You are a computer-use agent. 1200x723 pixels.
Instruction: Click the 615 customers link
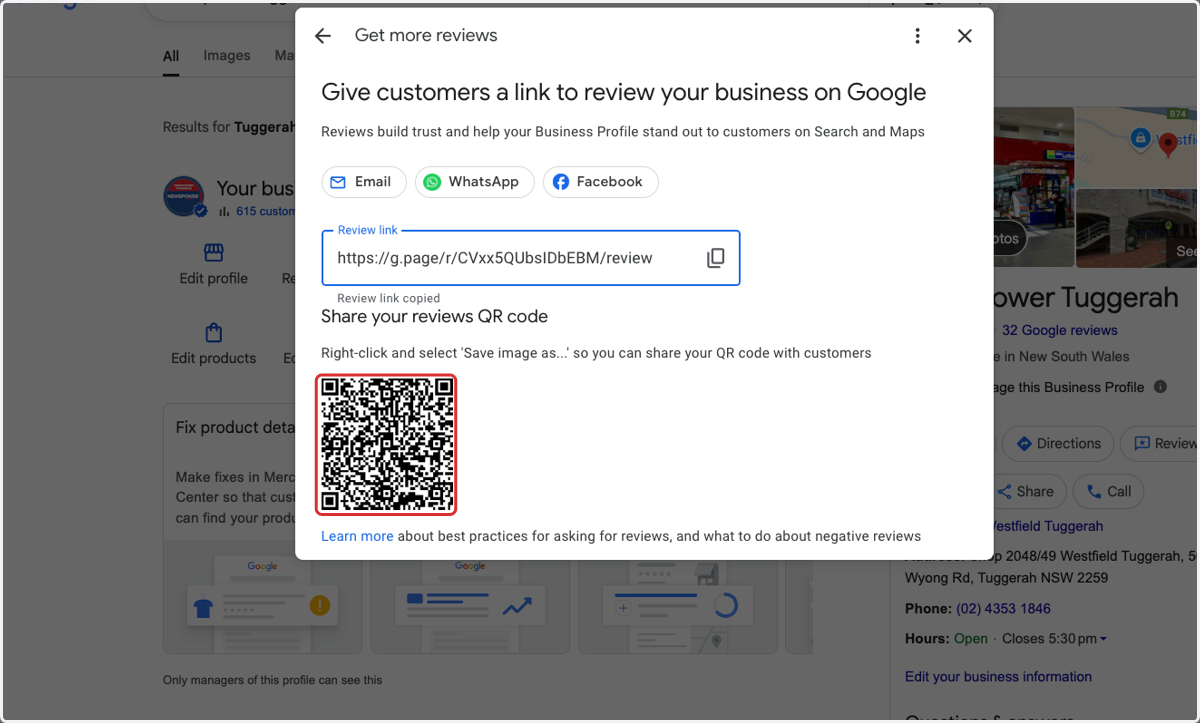click(x=266, y=211)
